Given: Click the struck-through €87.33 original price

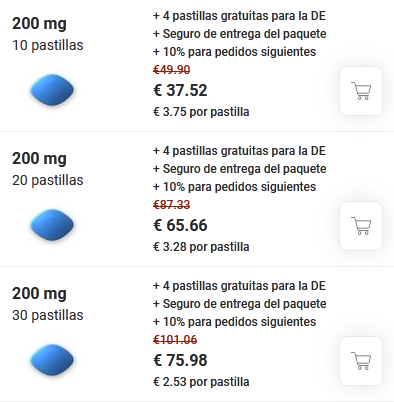Looking at the screenshot, I should click(x=172, y=205).
